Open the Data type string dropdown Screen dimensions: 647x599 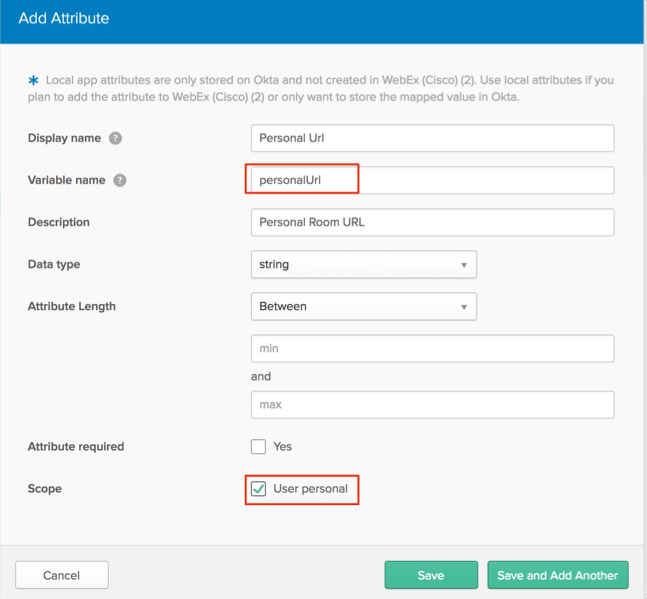point(363,265)
